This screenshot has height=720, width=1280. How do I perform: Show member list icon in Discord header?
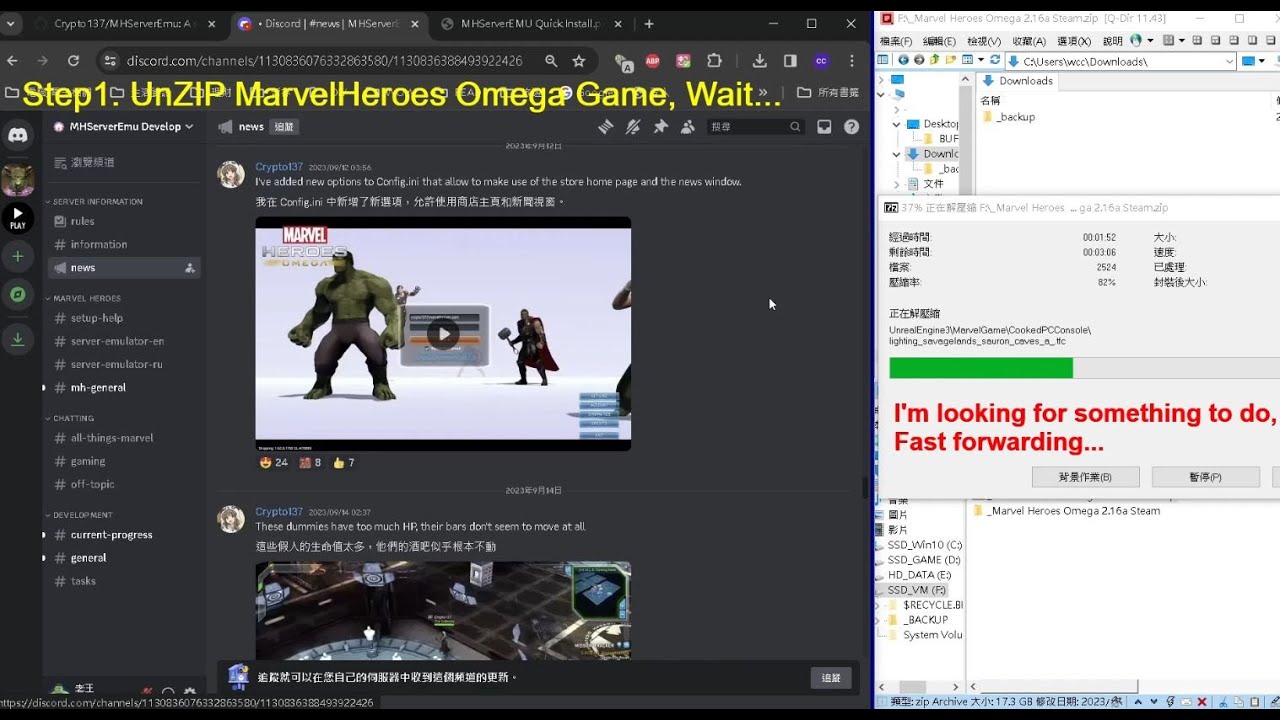coord(688,127)
